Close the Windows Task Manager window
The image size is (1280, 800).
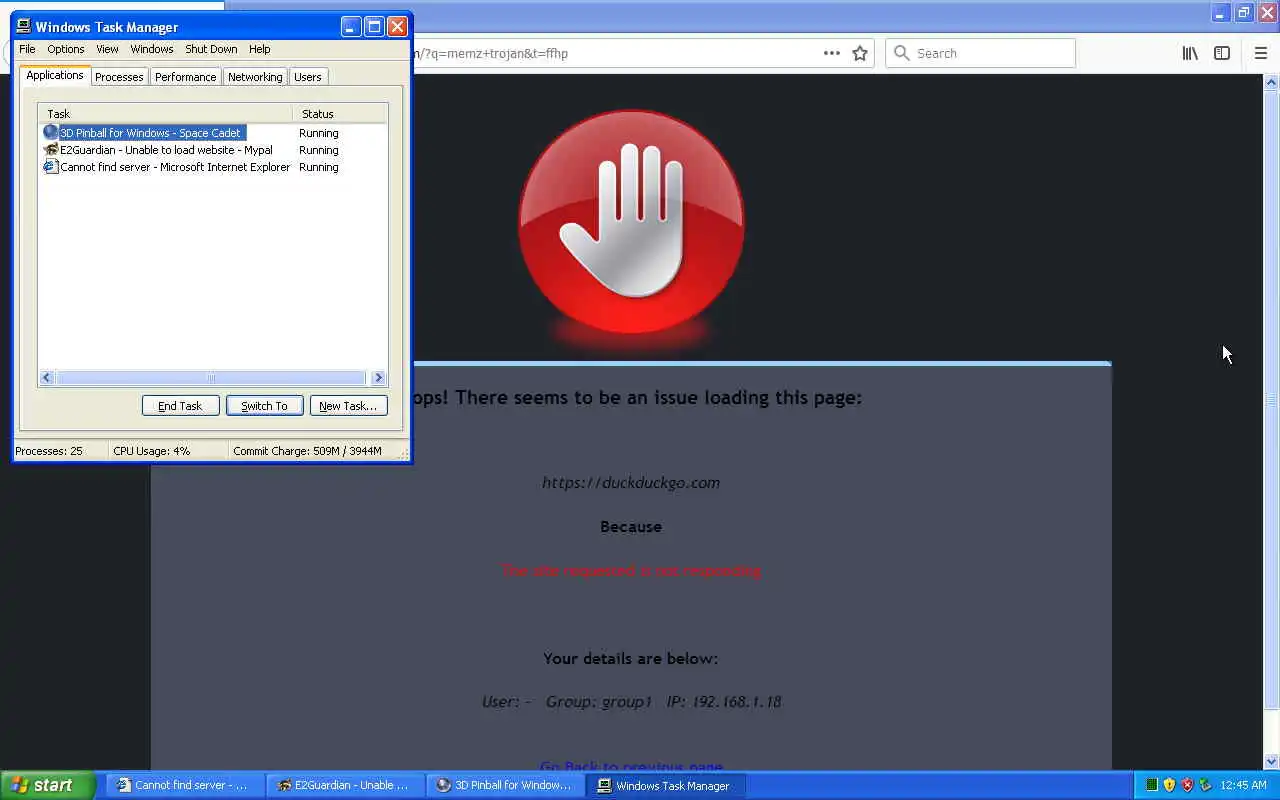click(x=397, y=27)
